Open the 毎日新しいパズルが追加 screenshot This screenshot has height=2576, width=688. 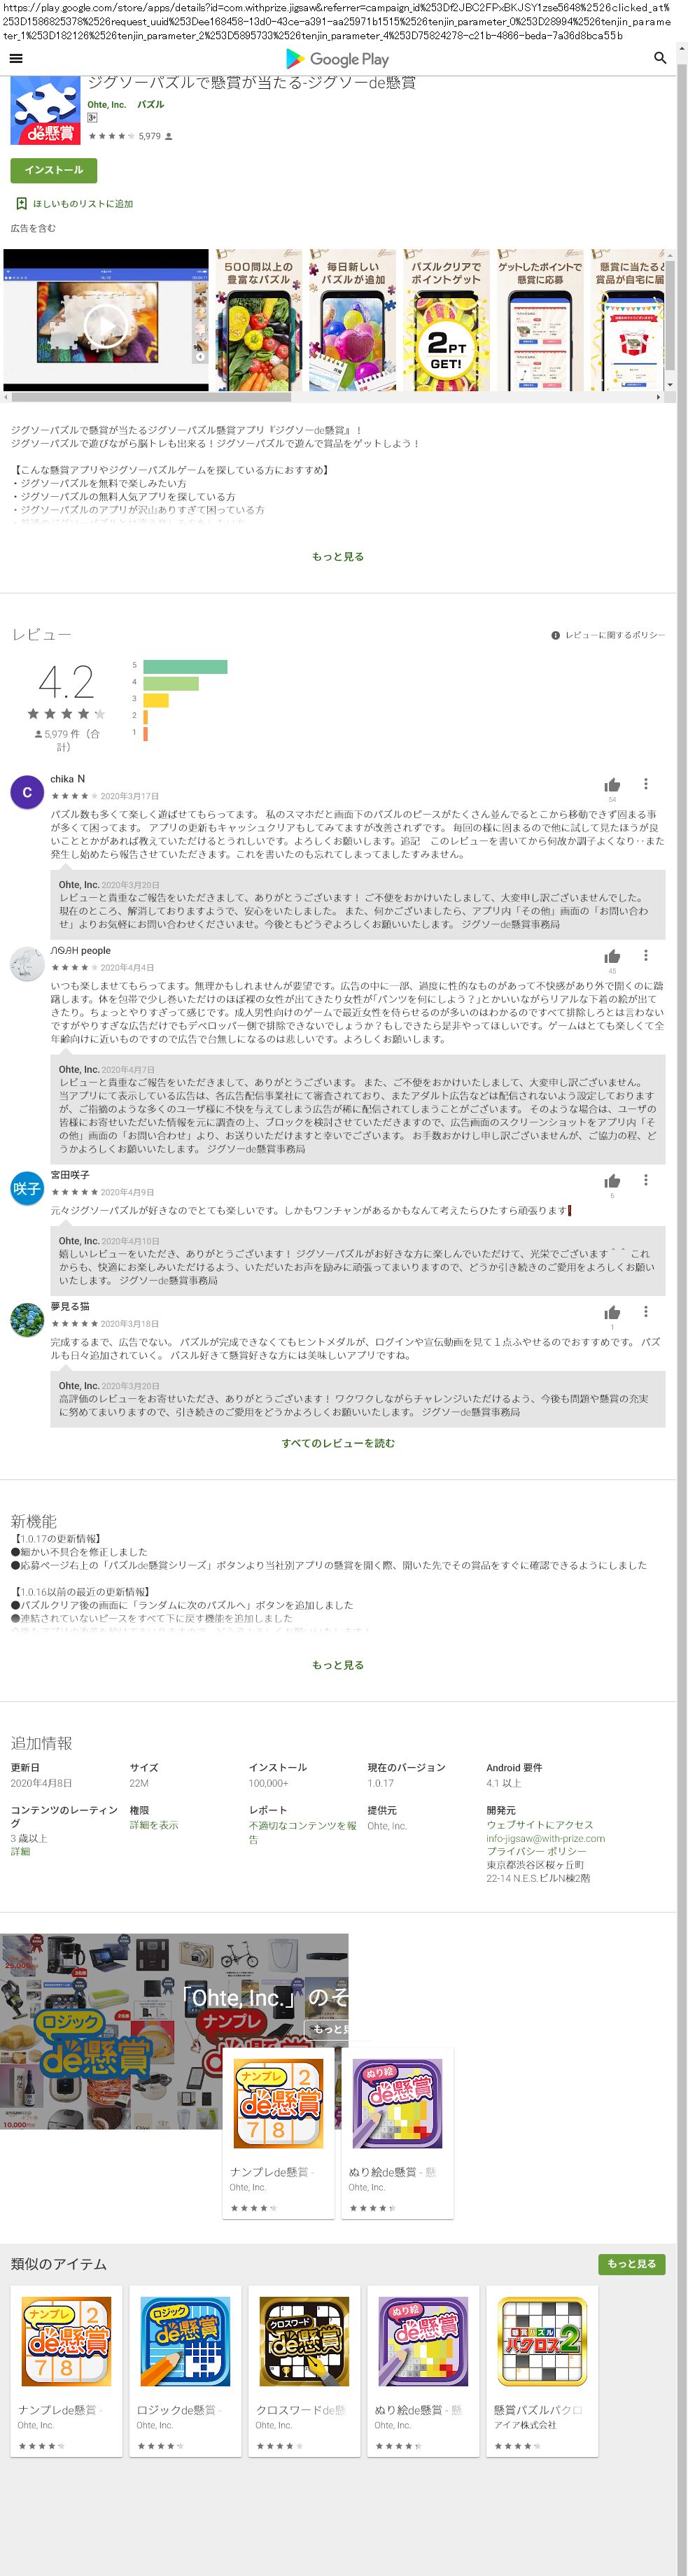click(353, 320)
